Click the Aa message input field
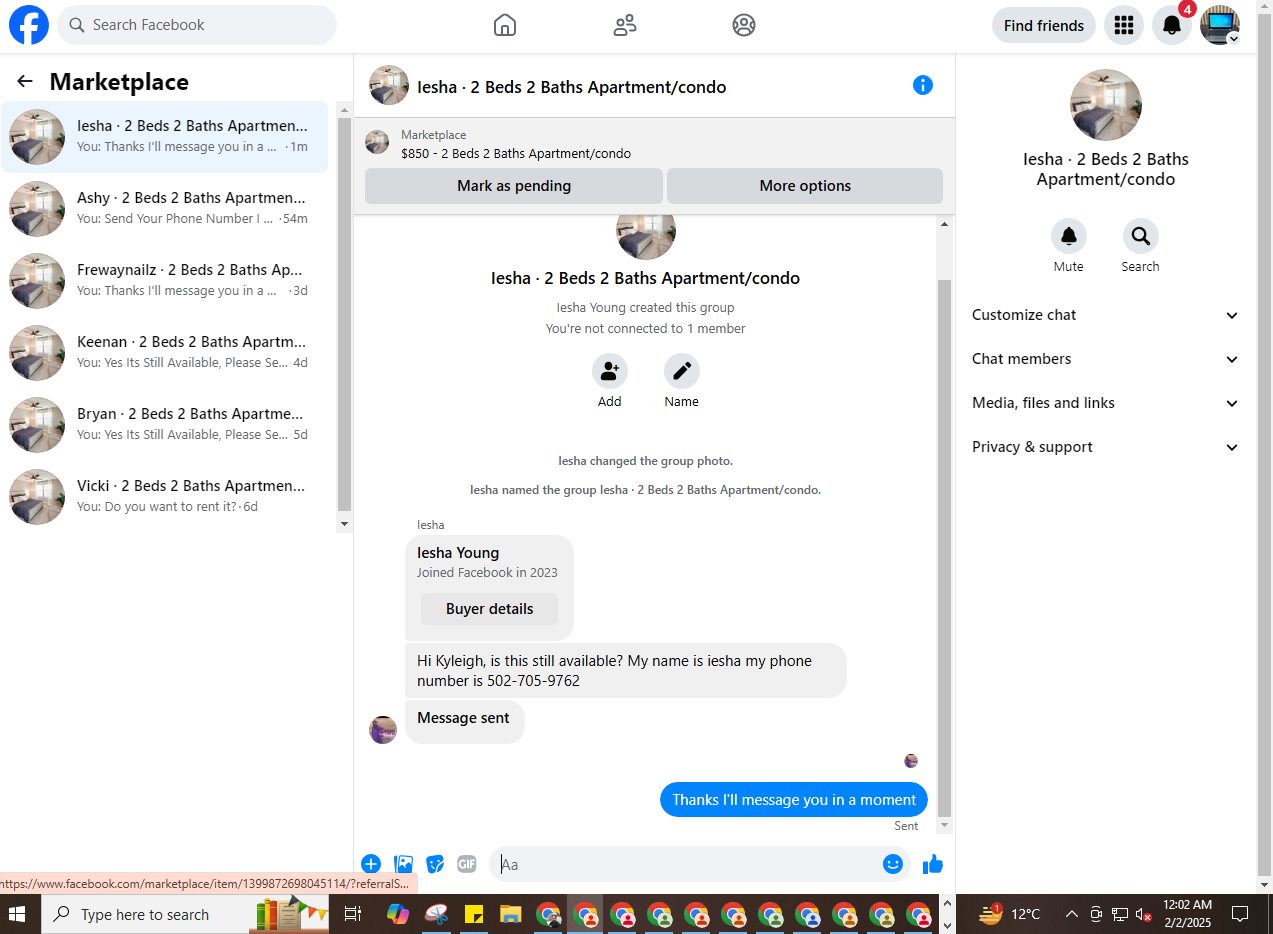This screenshot has height=934, width=1273. click(686, 864)
